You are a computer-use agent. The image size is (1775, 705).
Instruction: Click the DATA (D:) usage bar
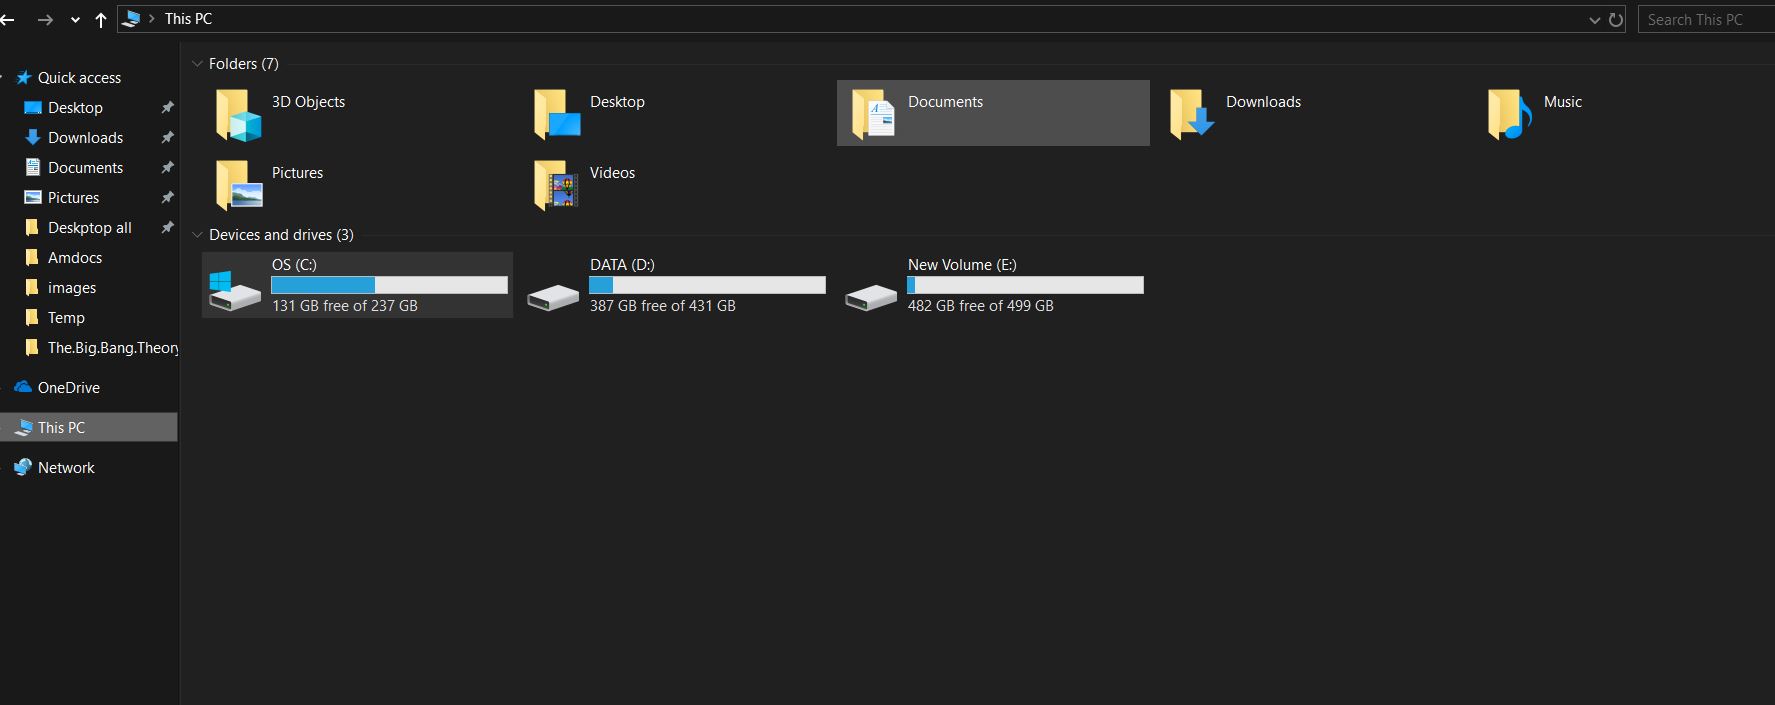point(707,285)
